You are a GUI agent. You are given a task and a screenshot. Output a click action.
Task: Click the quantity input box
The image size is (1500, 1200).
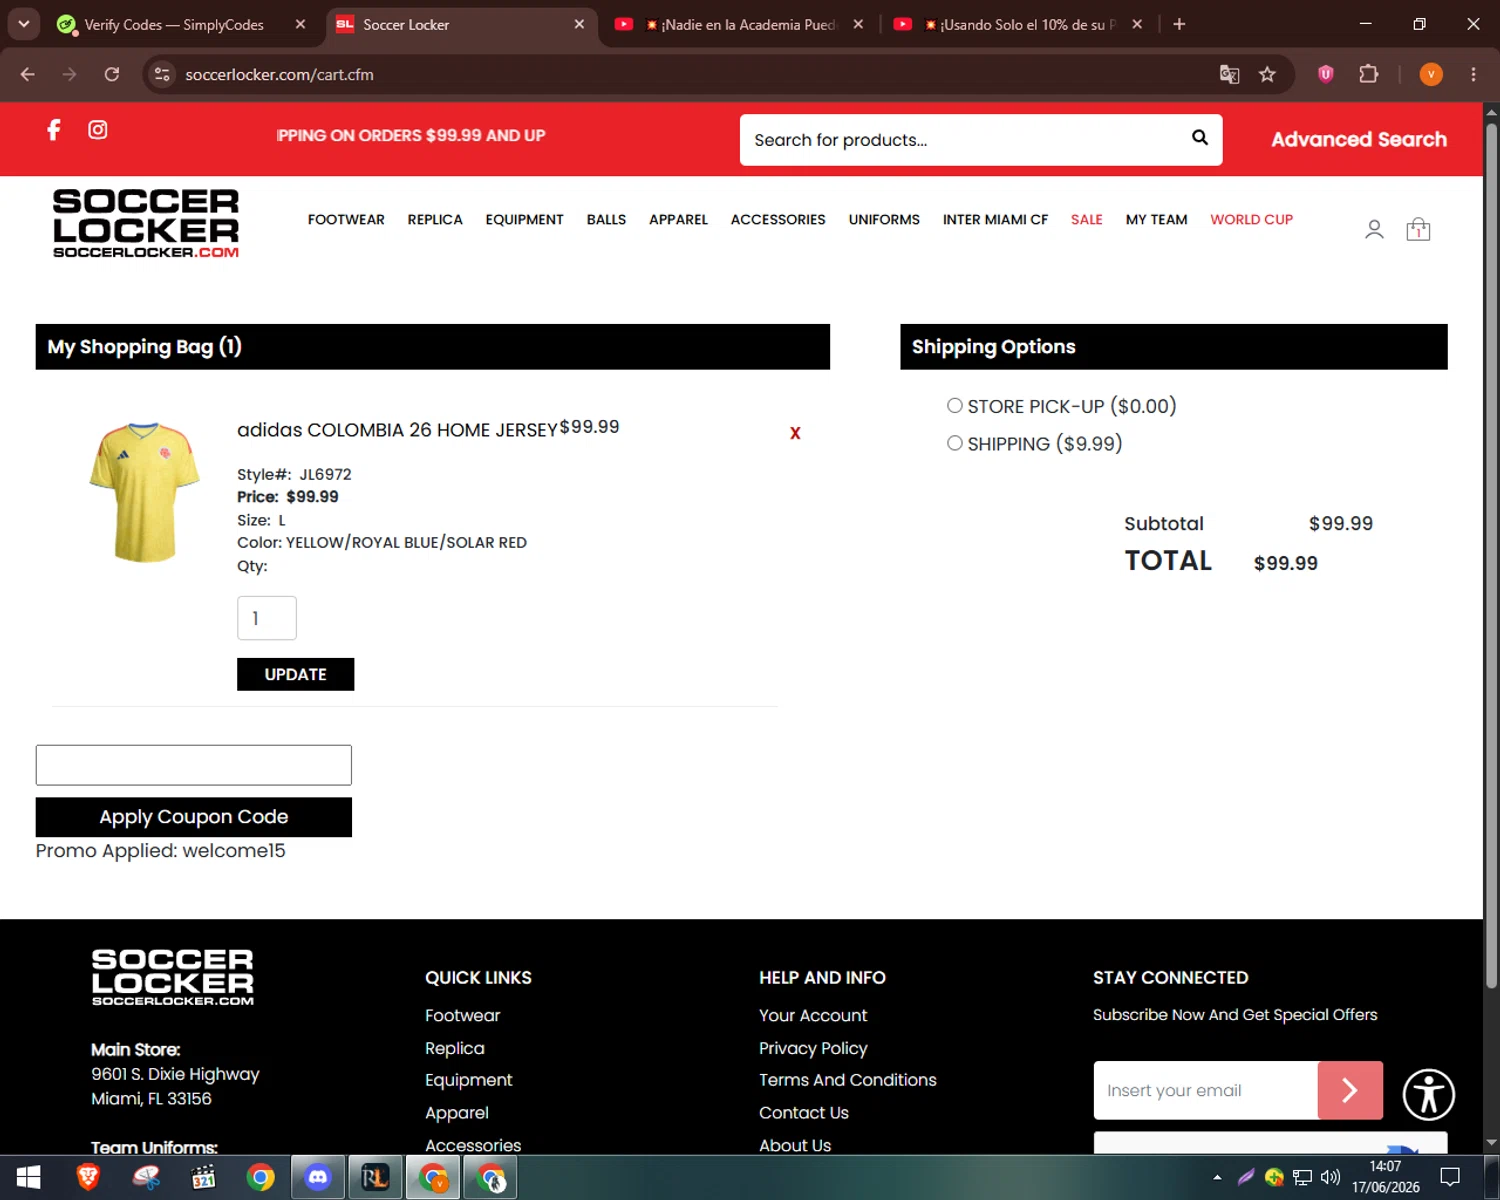click(x=267, y=618)
